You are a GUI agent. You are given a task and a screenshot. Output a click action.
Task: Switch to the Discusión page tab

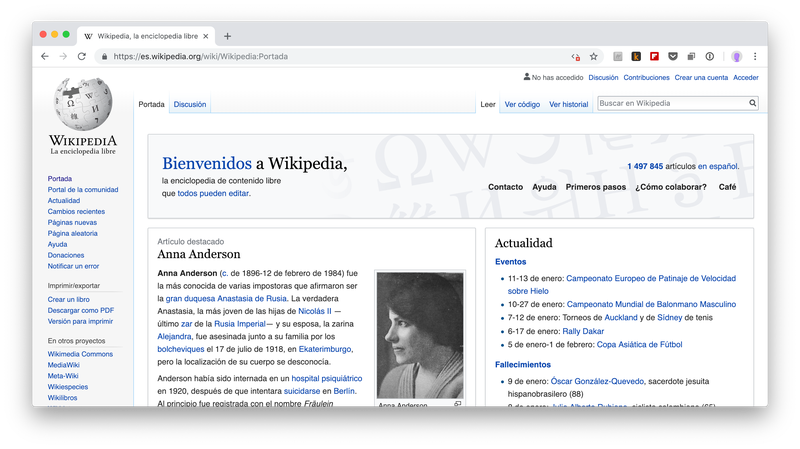pos(190,104)
